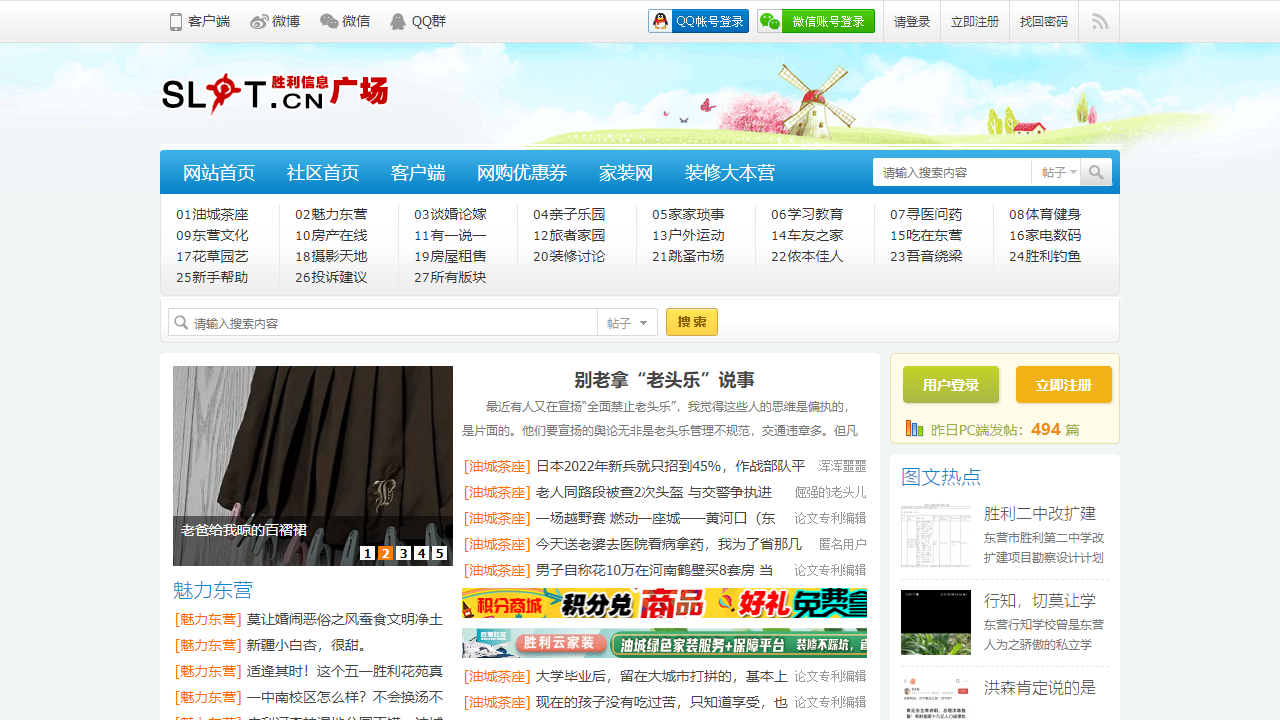Log in with QQ账号登录 button
The image size is (1280, 720).
tap(698, 21)
